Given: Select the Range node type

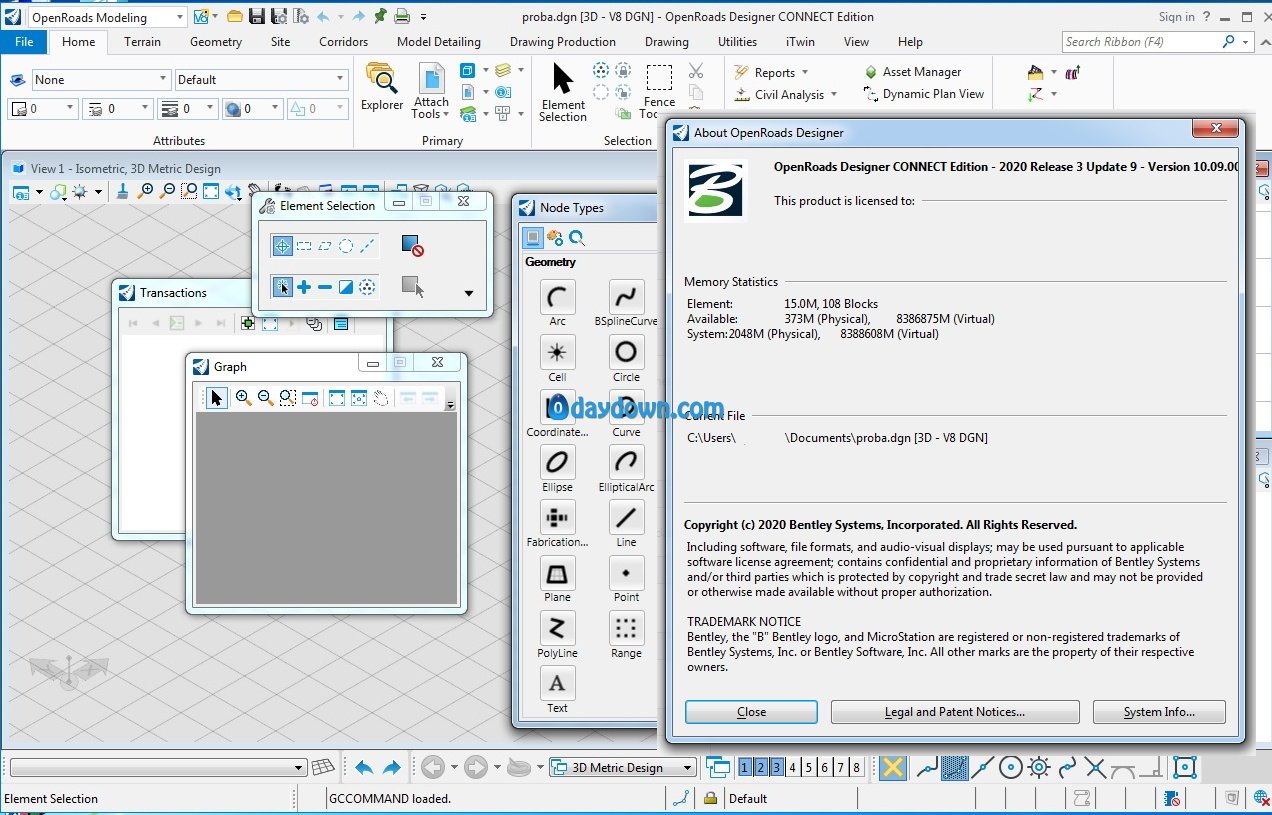Looking at the screenshot, I should 626,628.
